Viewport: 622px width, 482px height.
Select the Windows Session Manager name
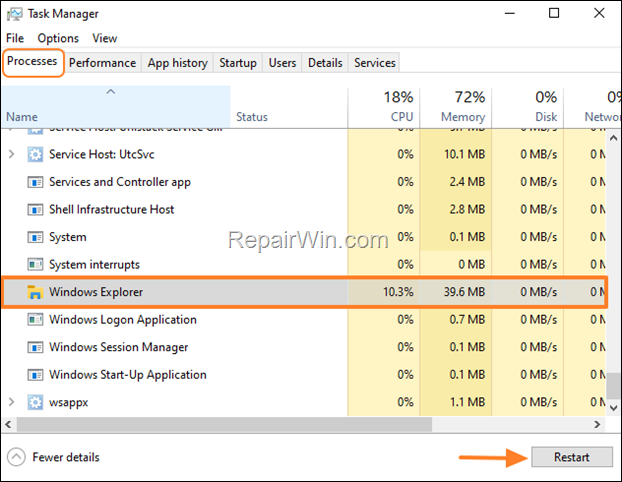[x=119, y=348]
